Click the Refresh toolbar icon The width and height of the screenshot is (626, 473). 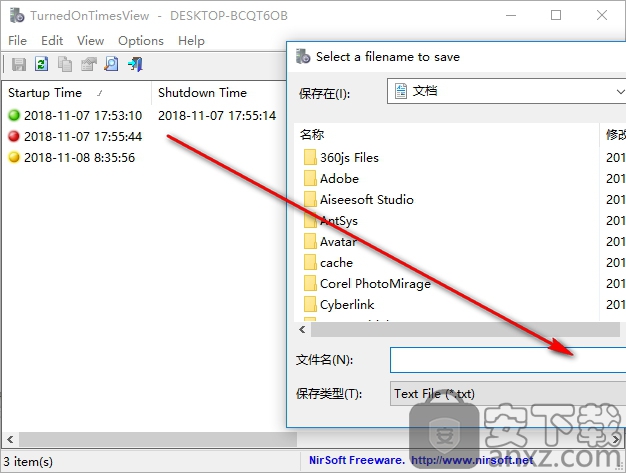pyautogui.click(x=42, y=64)
